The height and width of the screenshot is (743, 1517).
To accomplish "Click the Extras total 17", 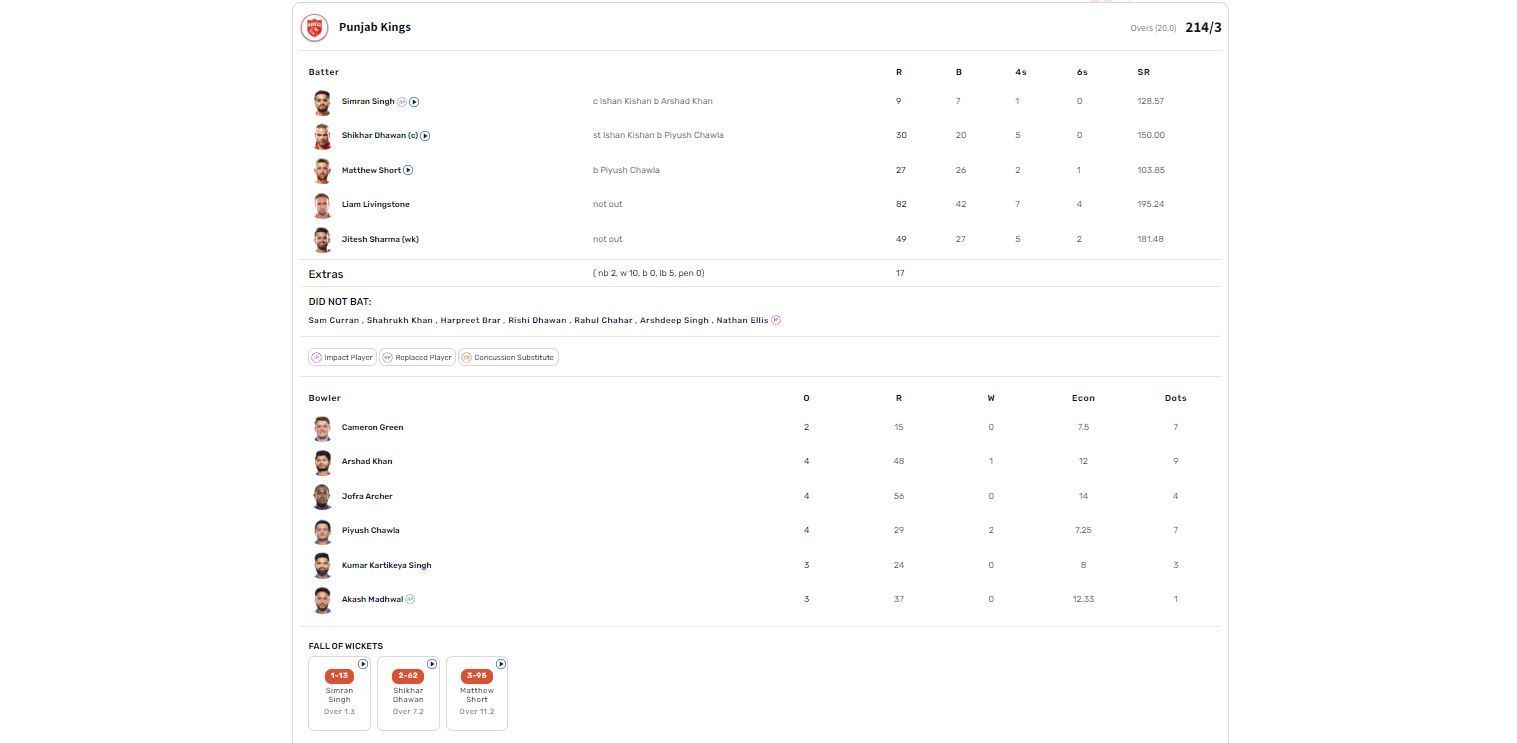I will (x=900, y=273).
